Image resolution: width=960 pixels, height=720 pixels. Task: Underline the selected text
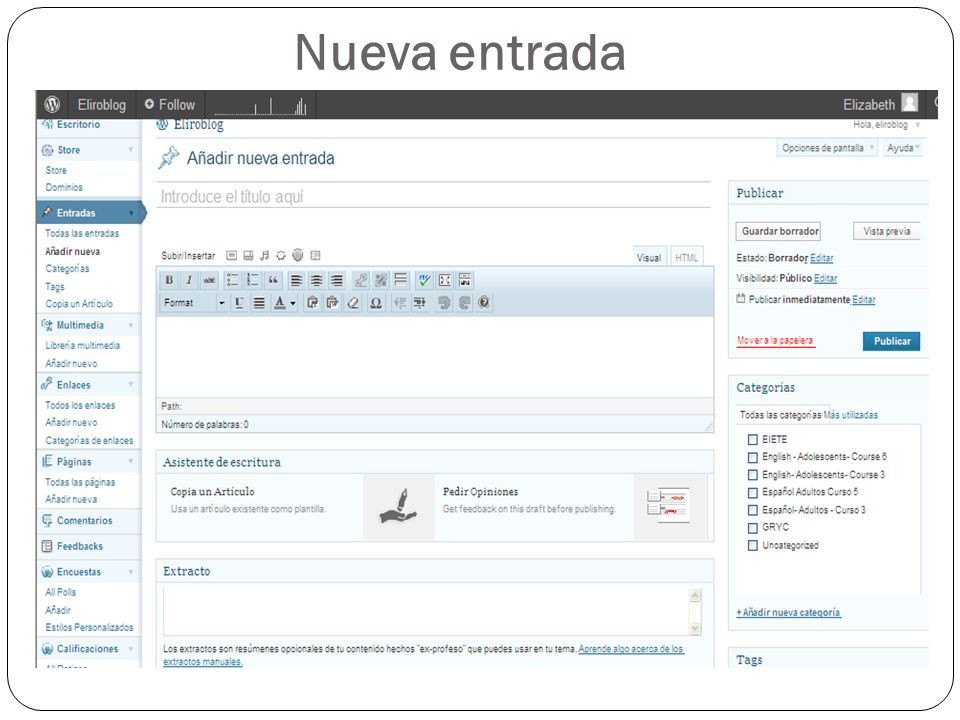239,302
